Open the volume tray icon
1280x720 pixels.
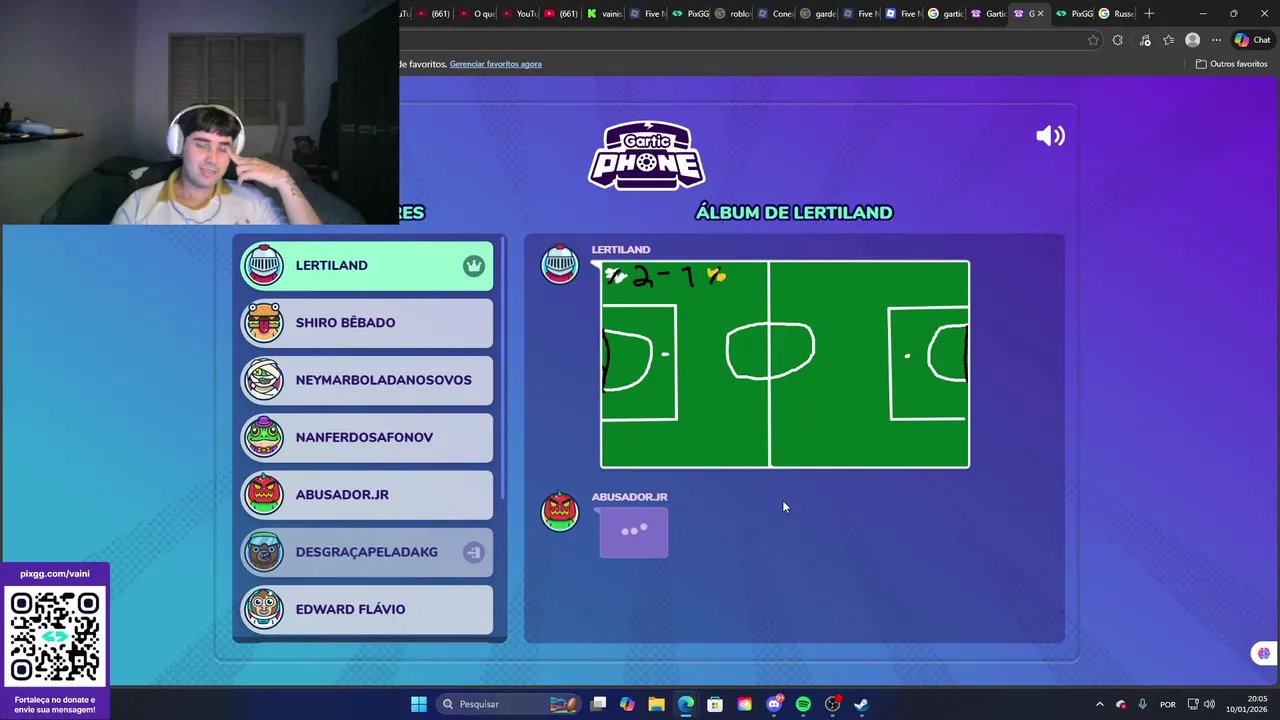(x=1209, y=704)
